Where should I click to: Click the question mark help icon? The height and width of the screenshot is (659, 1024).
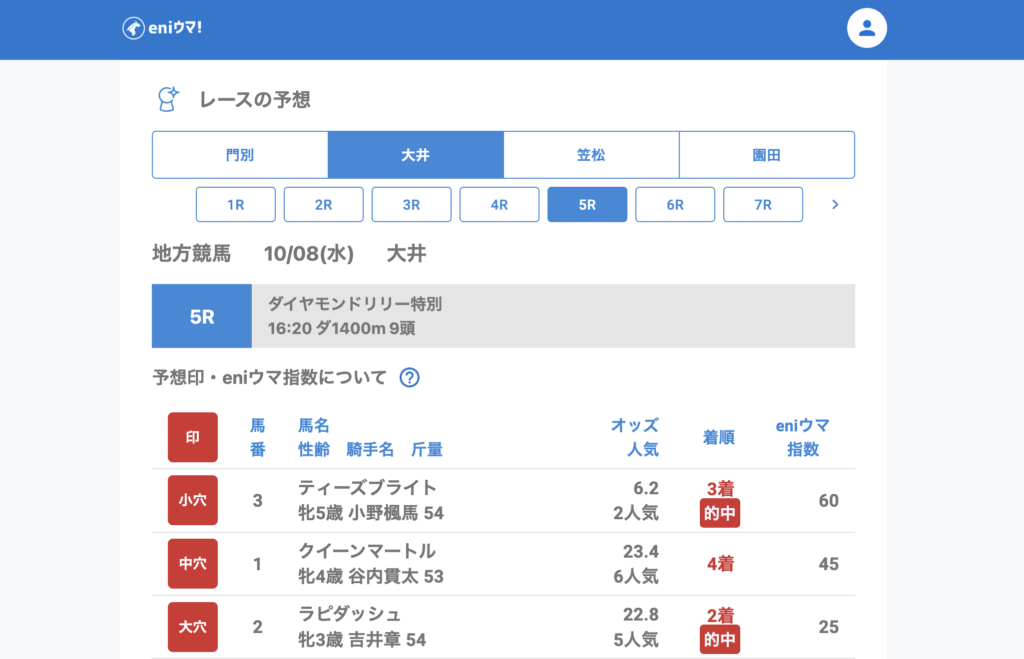point(409,378)
